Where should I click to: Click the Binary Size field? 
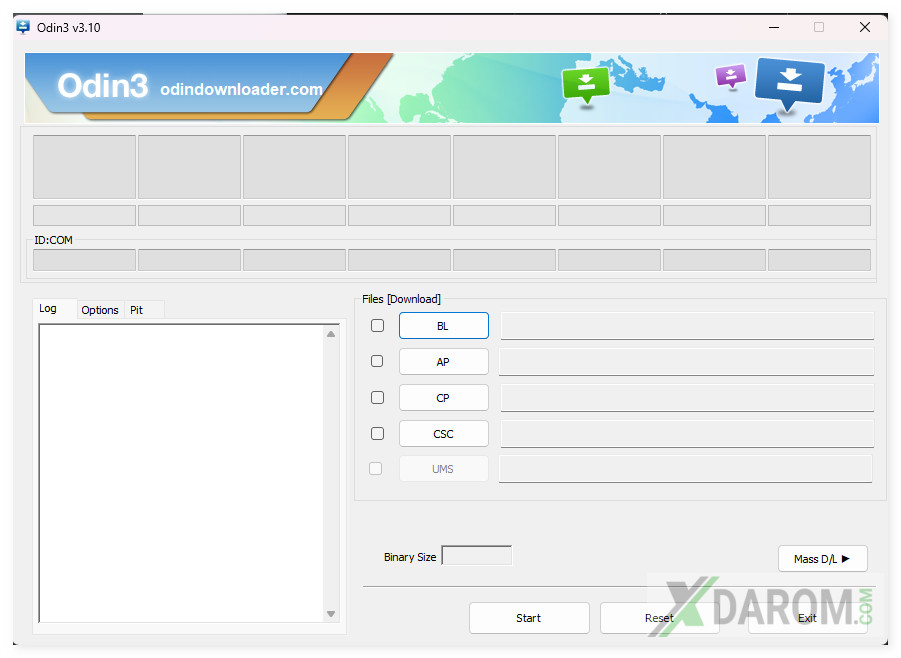[x=477, y=556]
